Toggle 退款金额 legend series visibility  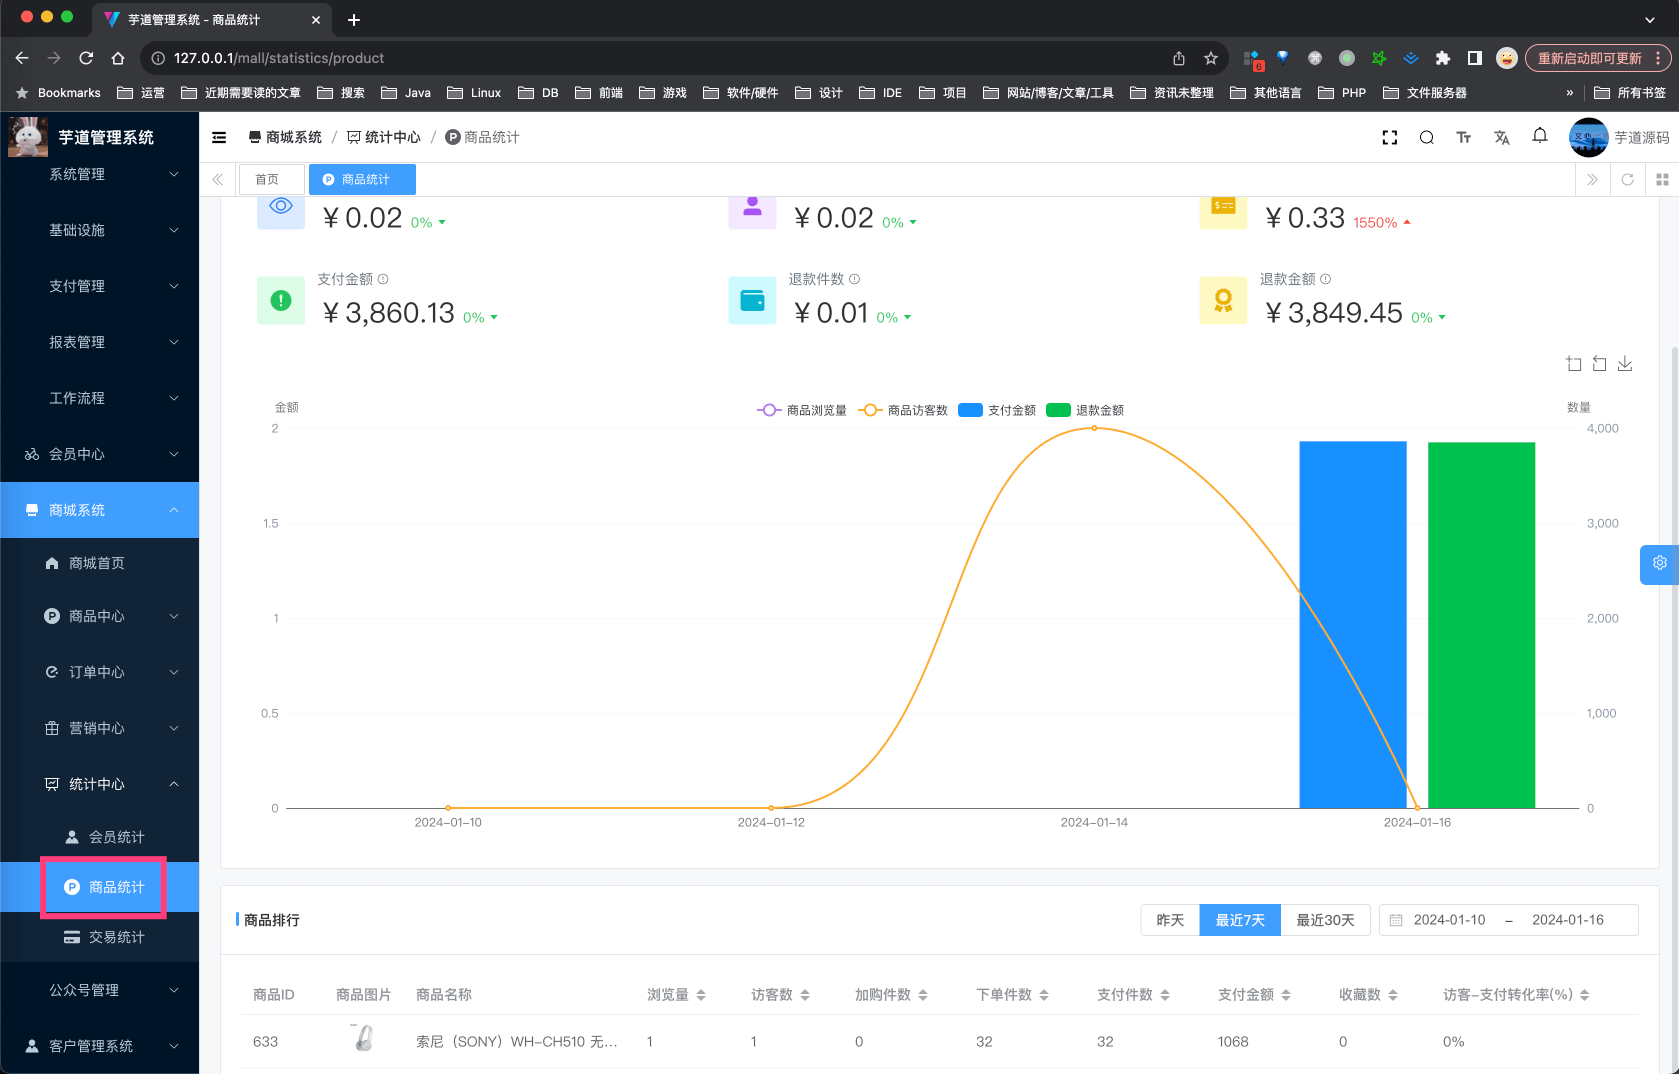pyautogui.click(x=1085, y=410)
